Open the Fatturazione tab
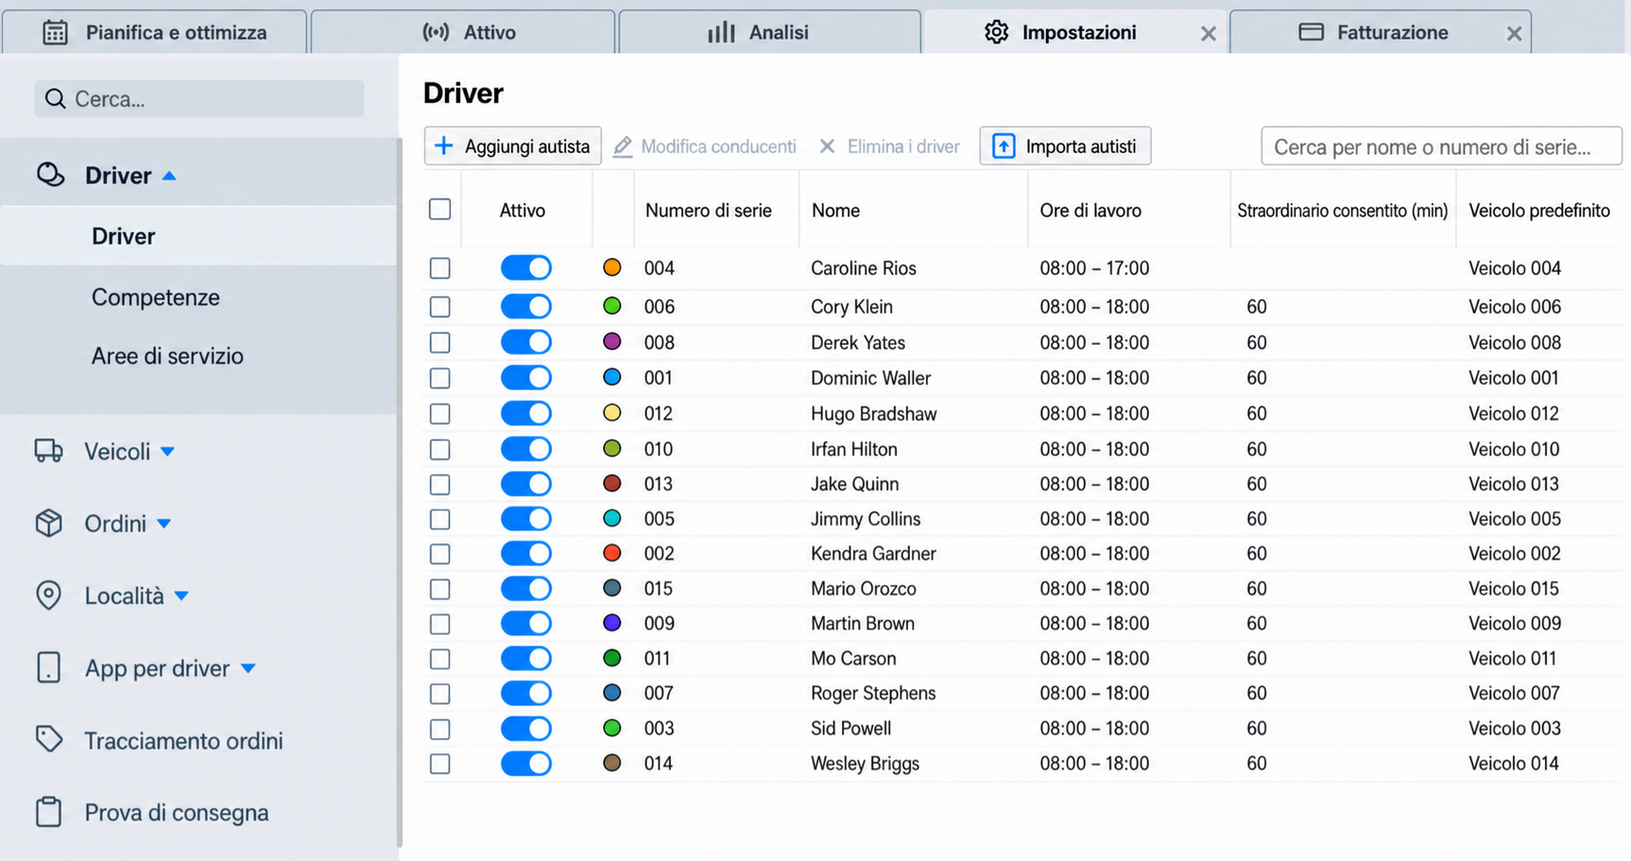Viewport: 1631px width, 861px height. pos(1380,32)
